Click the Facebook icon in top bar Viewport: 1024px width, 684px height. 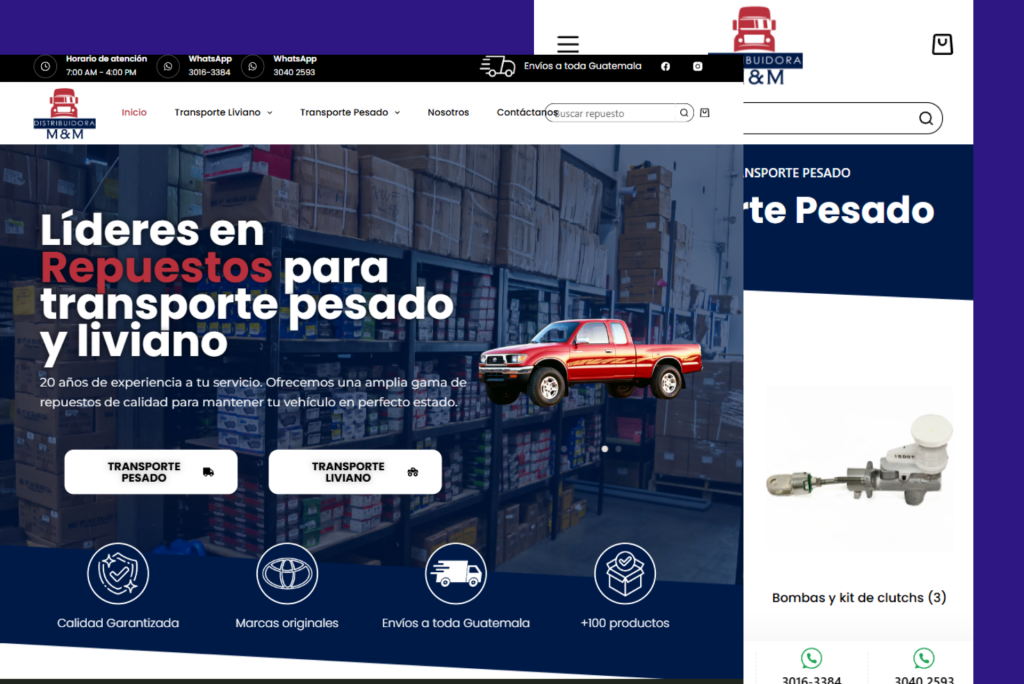(x=666, y=67)
